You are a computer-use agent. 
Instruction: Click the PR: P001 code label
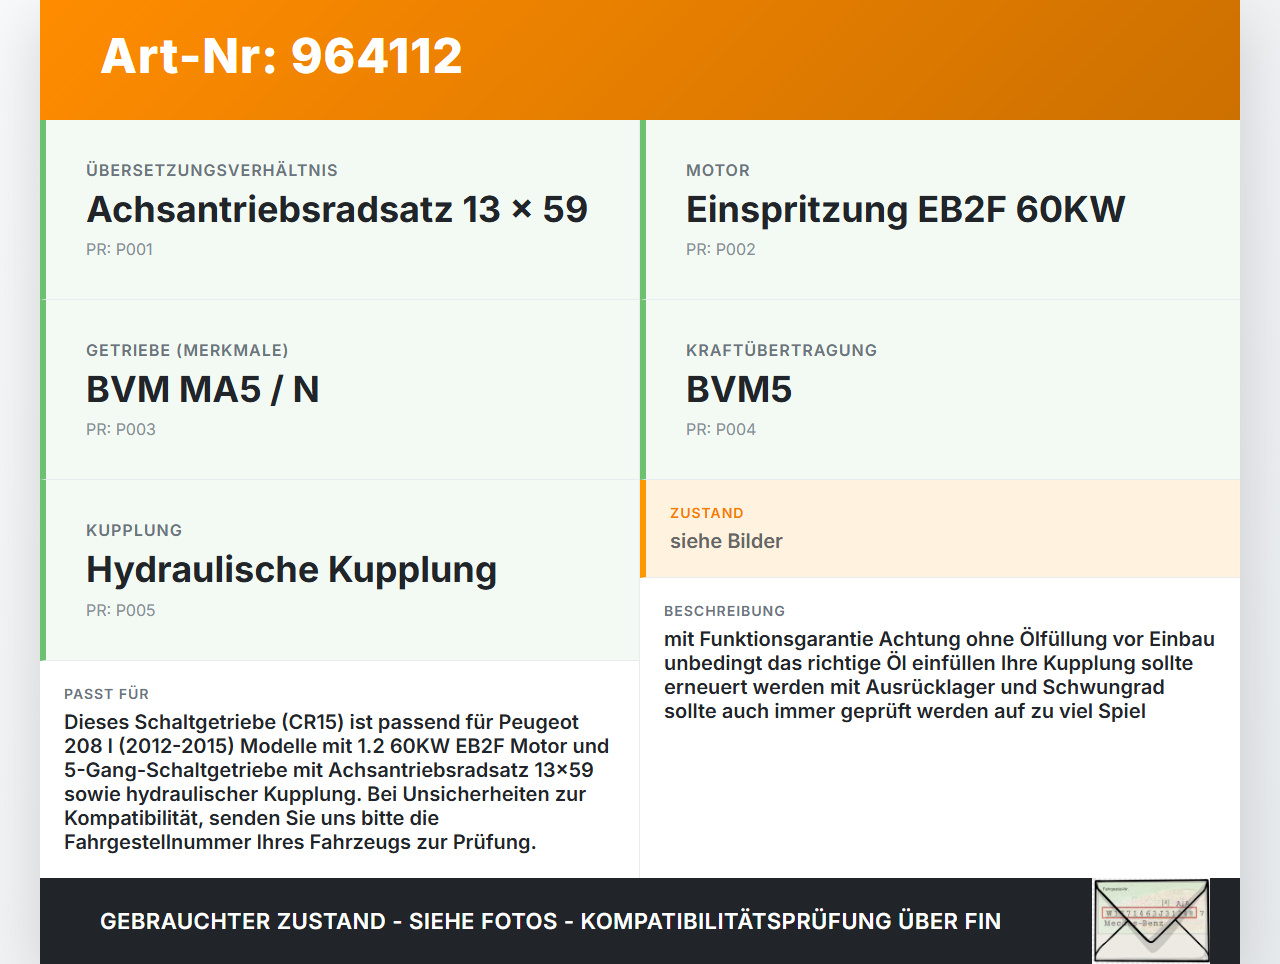[x=120, y=248]
